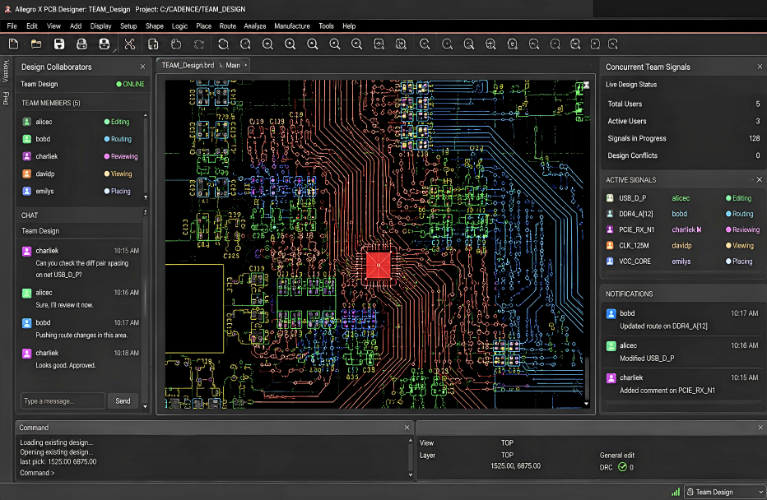Click CLK_125M signal icon in Active Signals

click(610, 246)
